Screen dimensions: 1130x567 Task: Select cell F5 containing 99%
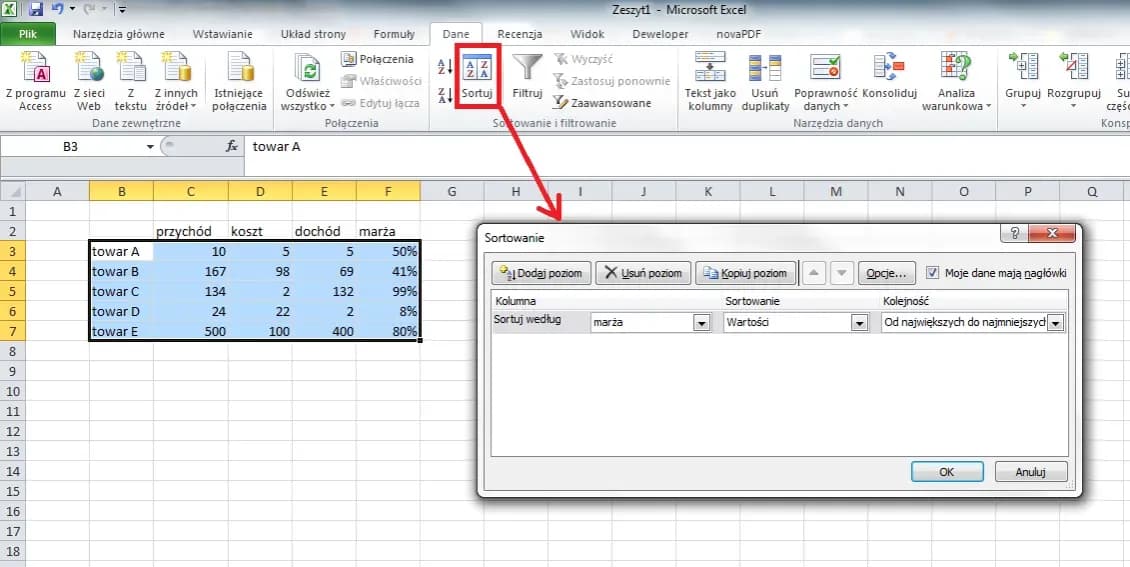point(388,290)
